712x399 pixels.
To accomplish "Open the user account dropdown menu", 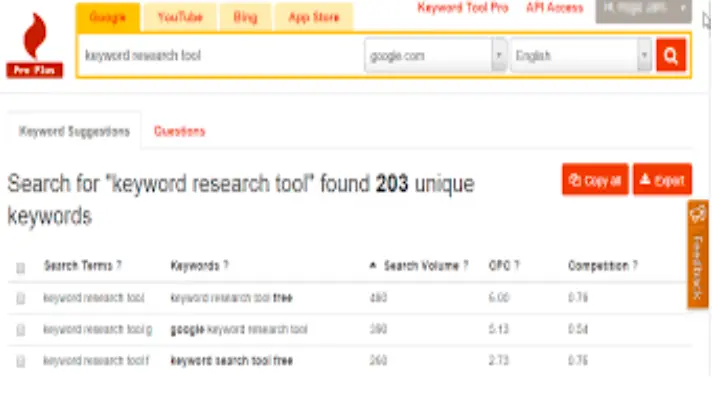I will (x=643, y=10).
